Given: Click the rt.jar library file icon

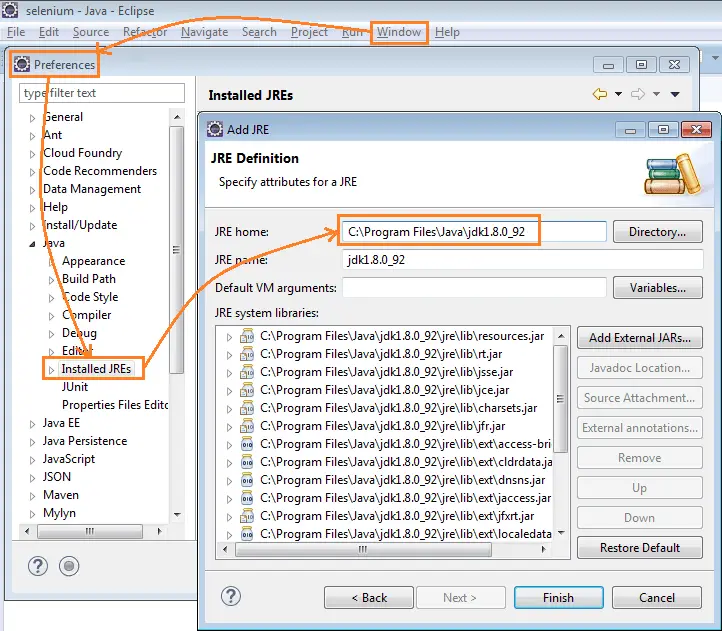Looking at the screenshot, I should coord(247,355).
